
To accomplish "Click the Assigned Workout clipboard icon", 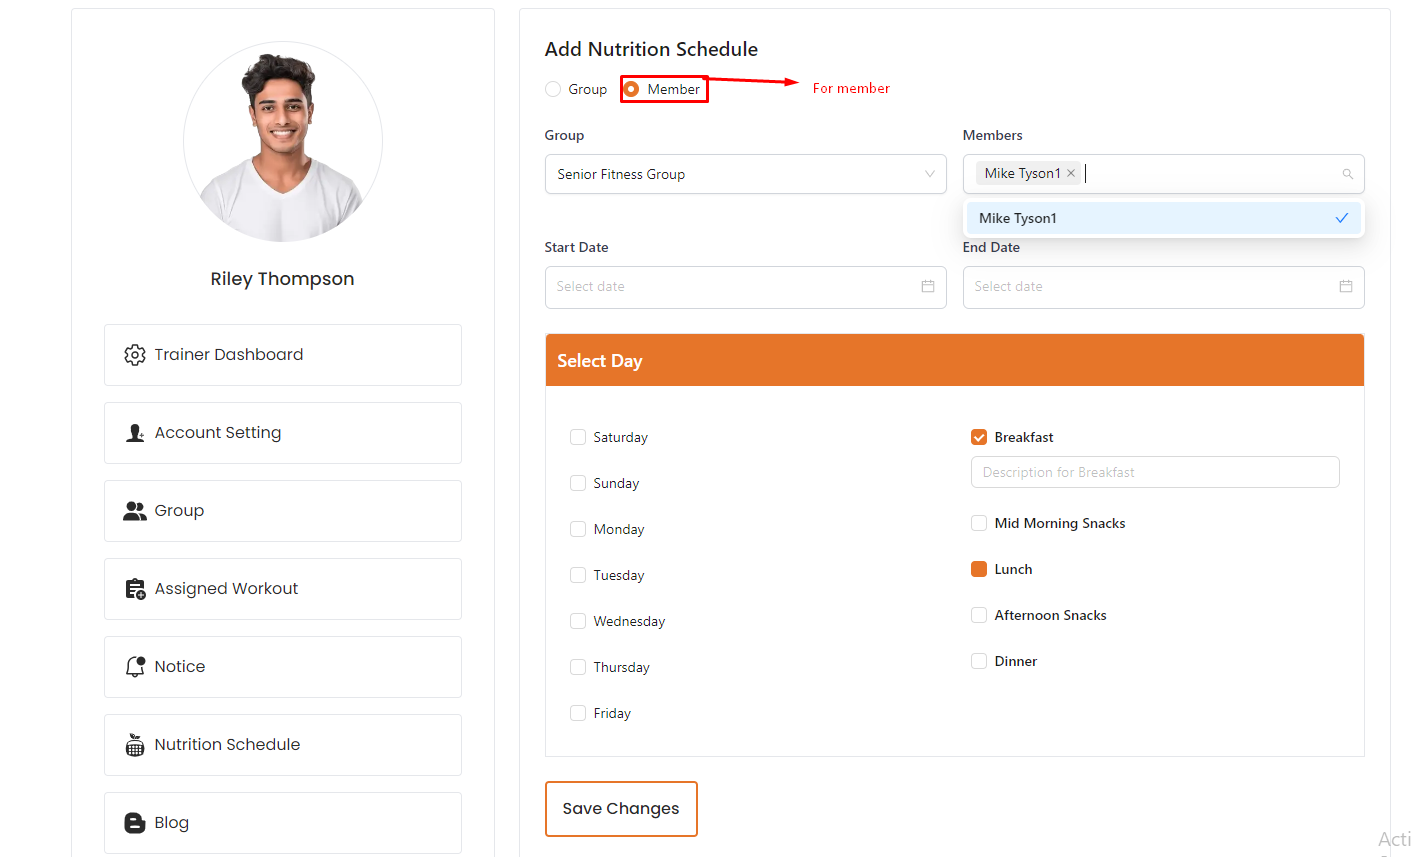I will click(x=135, y=589).
